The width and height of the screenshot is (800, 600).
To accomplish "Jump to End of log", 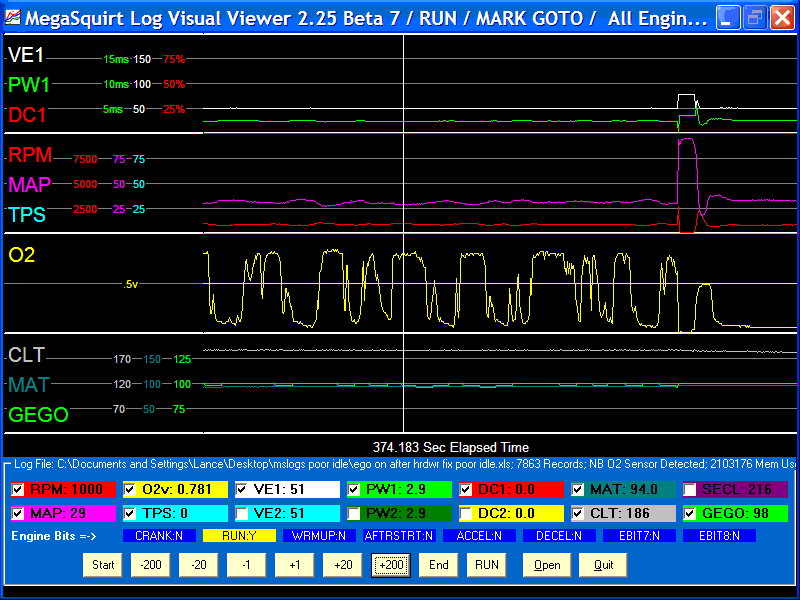I will [x=439, y=565].
